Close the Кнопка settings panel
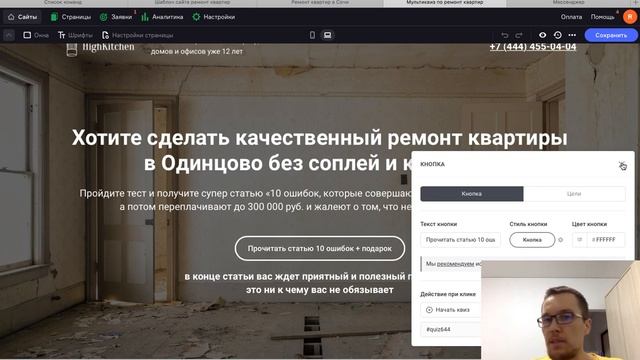Screen dimensions: 640x360 [622, 165]
